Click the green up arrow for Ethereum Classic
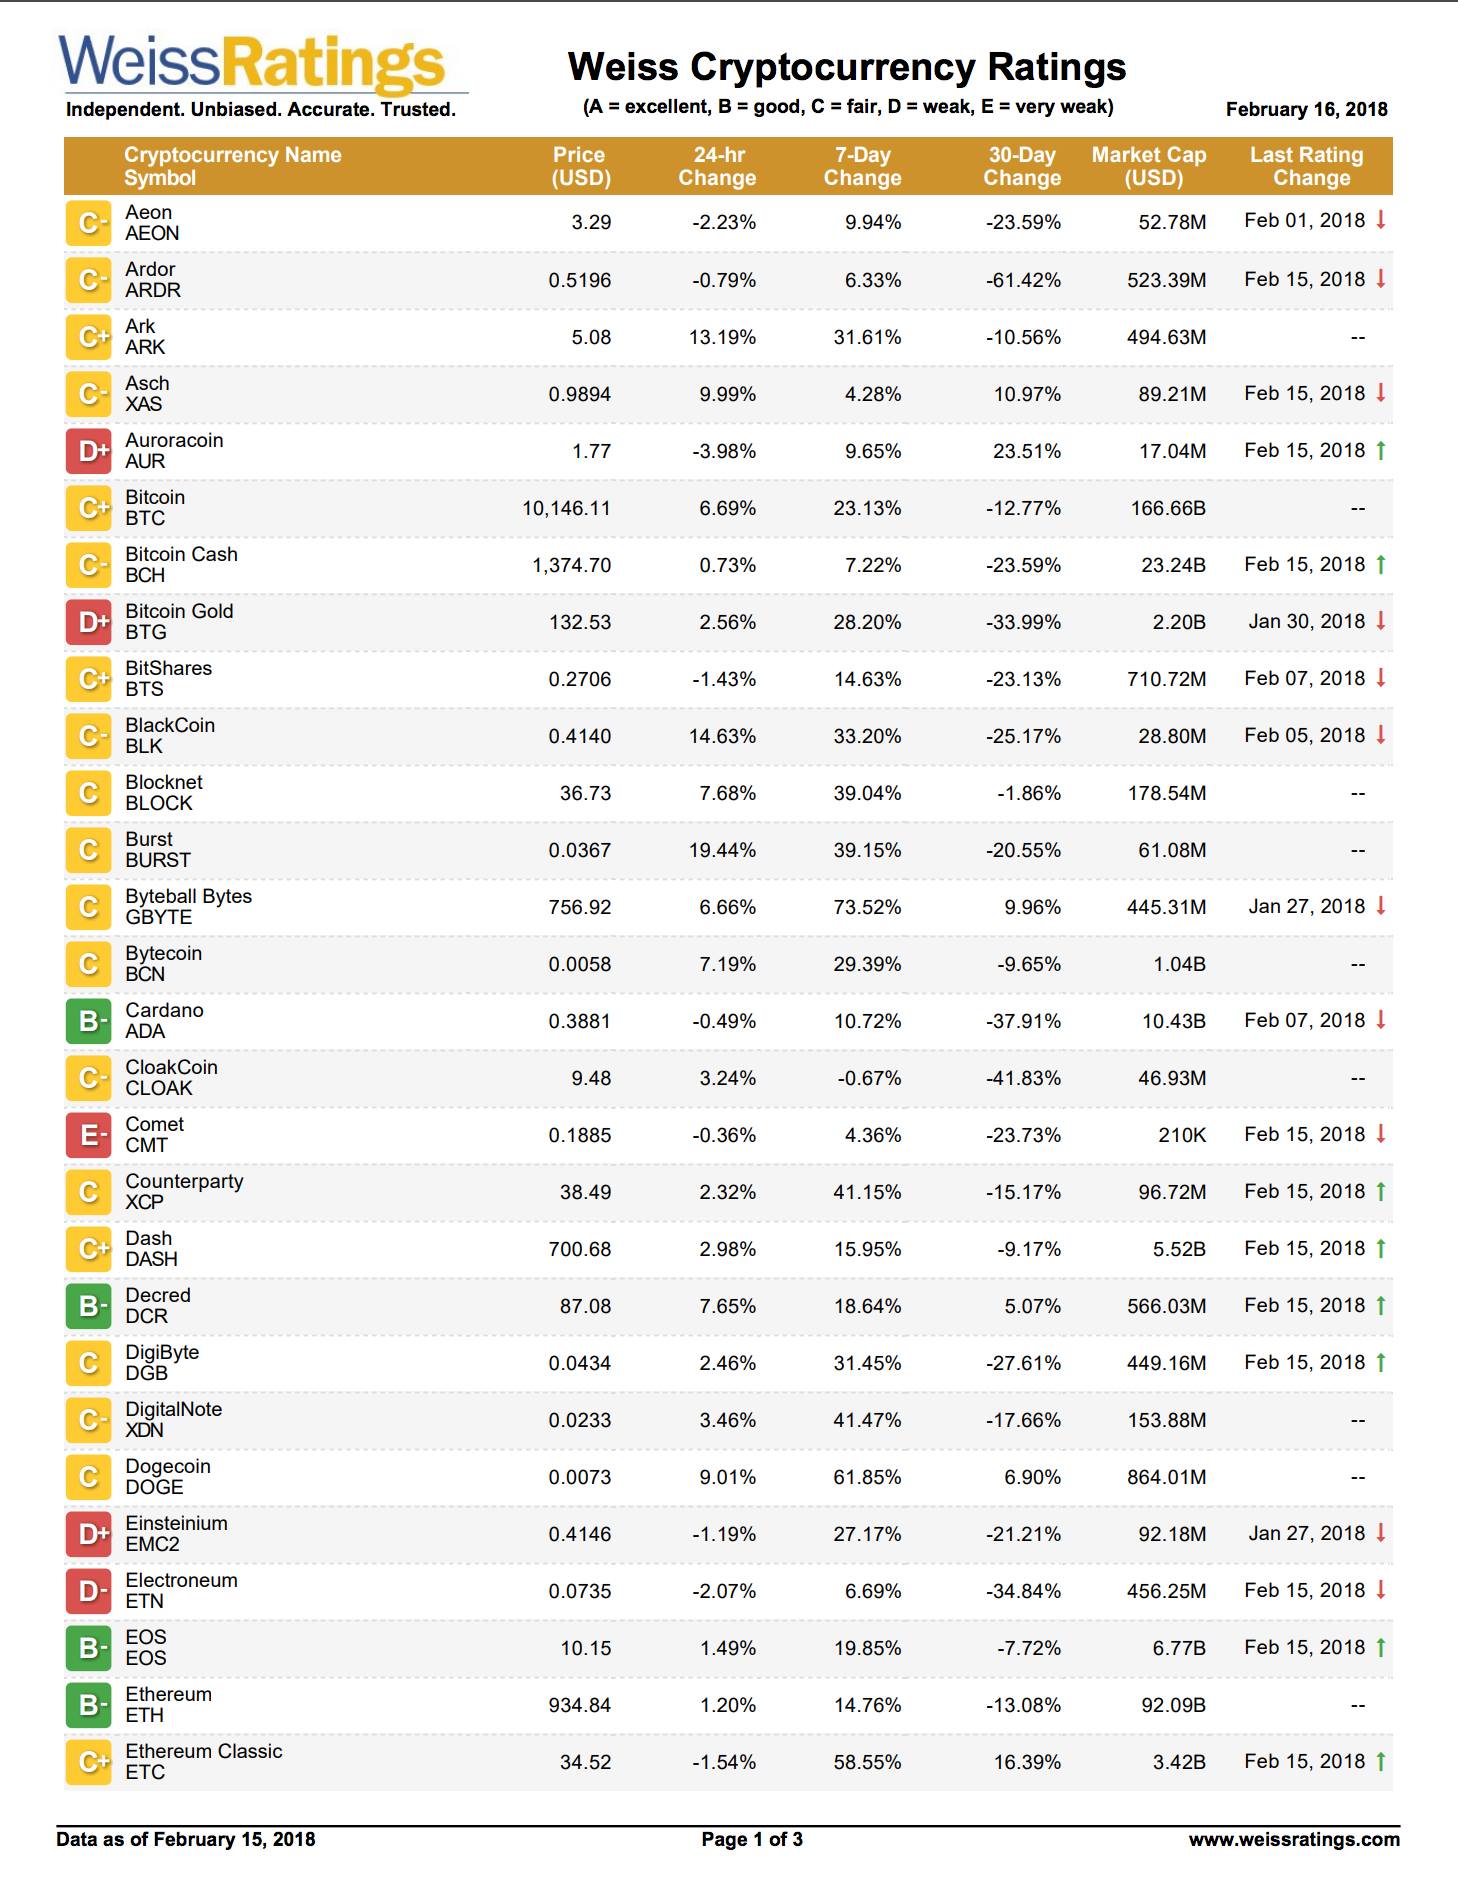The height and width of the screenshot is (1900, 1458). [x=1381, y=1761]
